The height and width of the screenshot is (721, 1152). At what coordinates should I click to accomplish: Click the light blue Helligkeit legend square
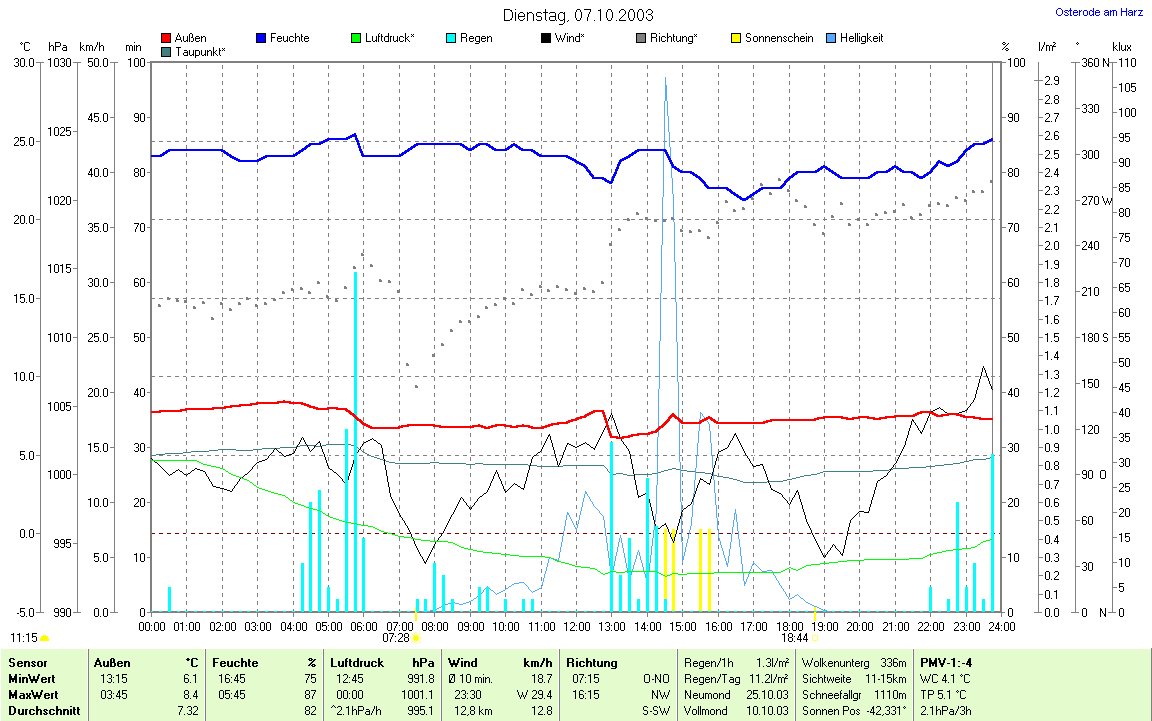coord(830,38)
